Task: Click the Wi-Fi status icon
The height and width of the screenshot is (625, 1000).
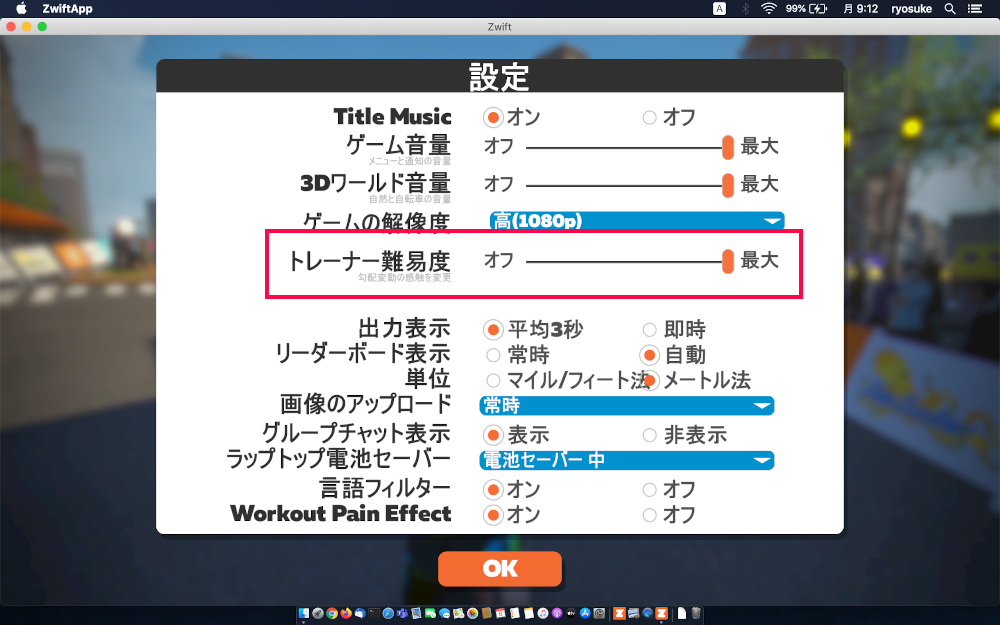Action: click(x=768, y=9)
